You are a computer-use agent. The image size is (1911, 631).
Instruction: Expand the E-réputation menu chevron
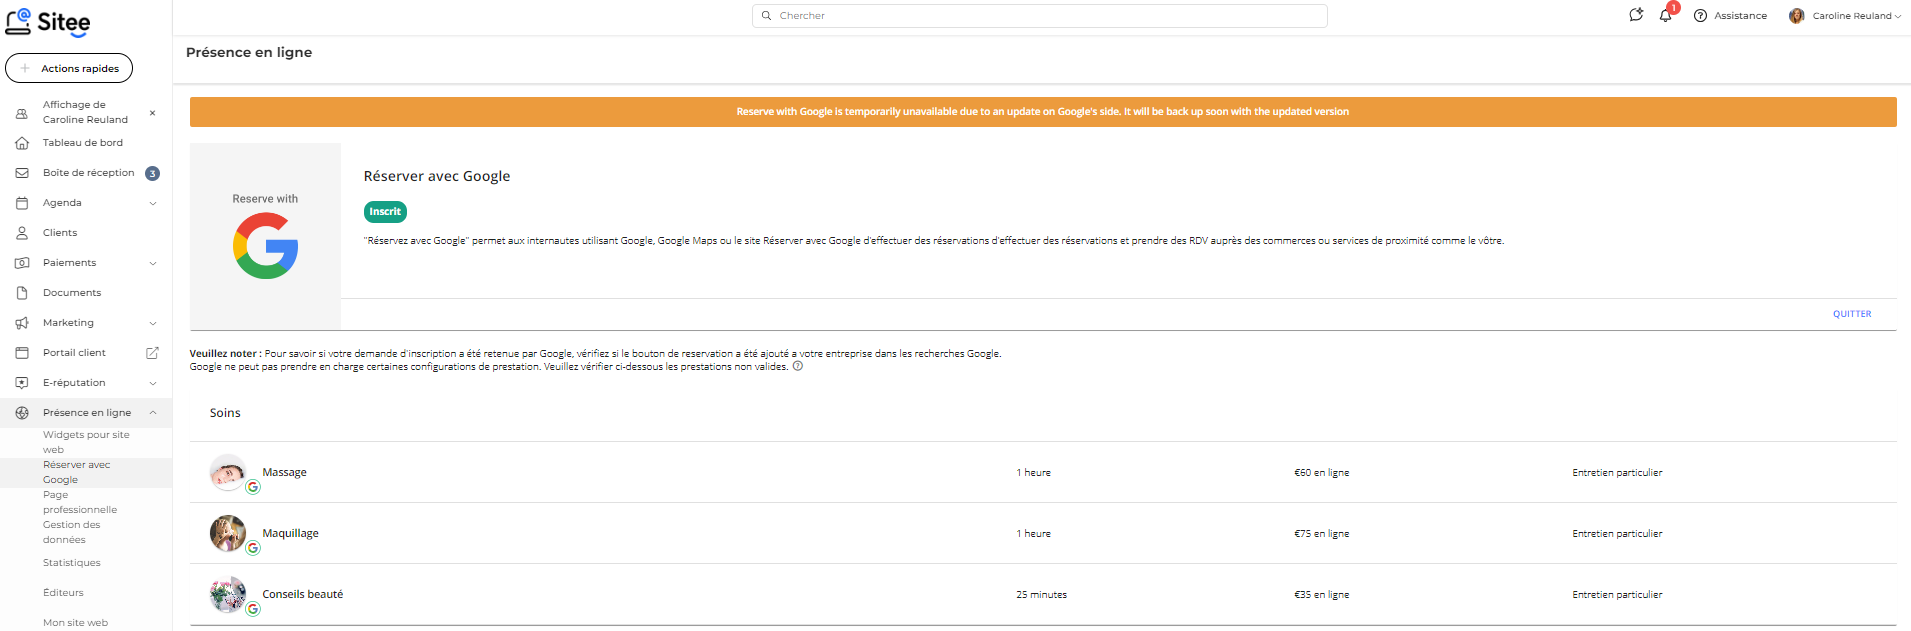coord(153,383)
